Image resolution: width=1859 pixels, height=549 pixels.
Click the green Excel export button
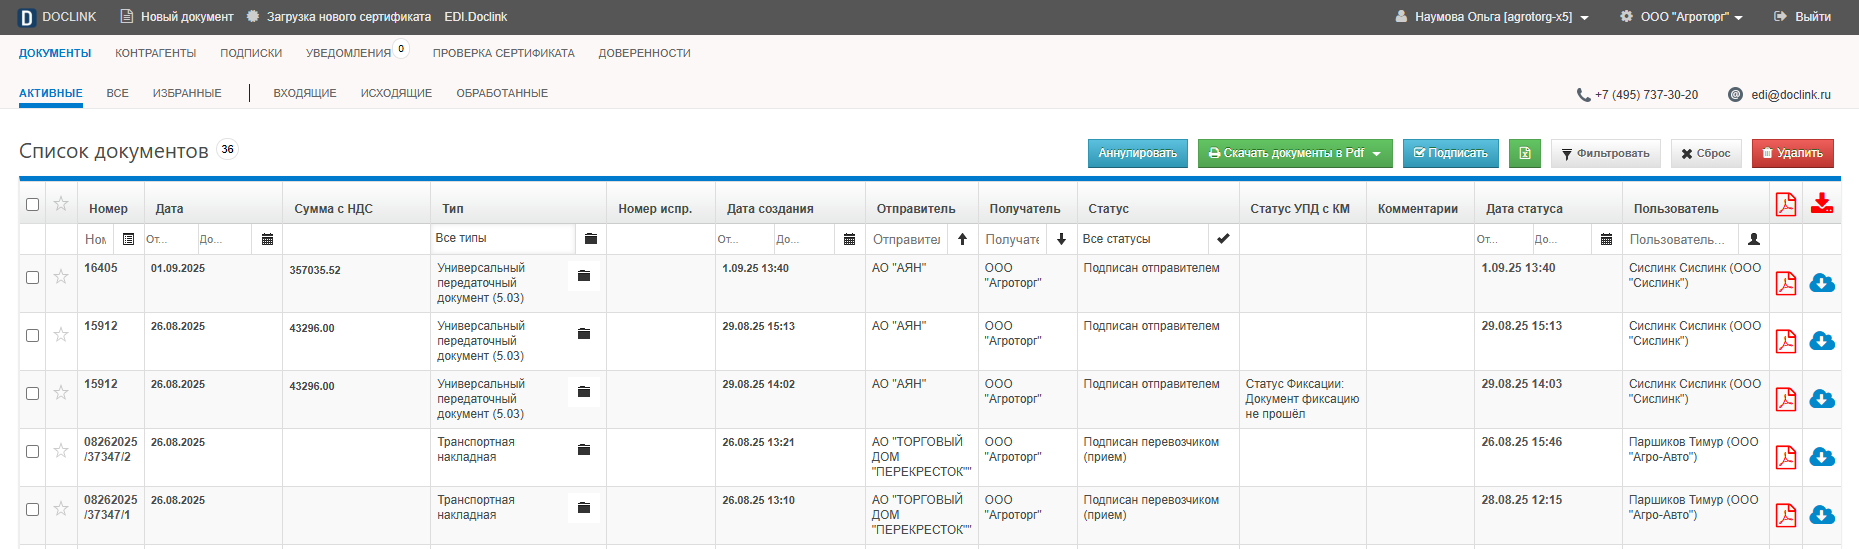[1525, 153]
